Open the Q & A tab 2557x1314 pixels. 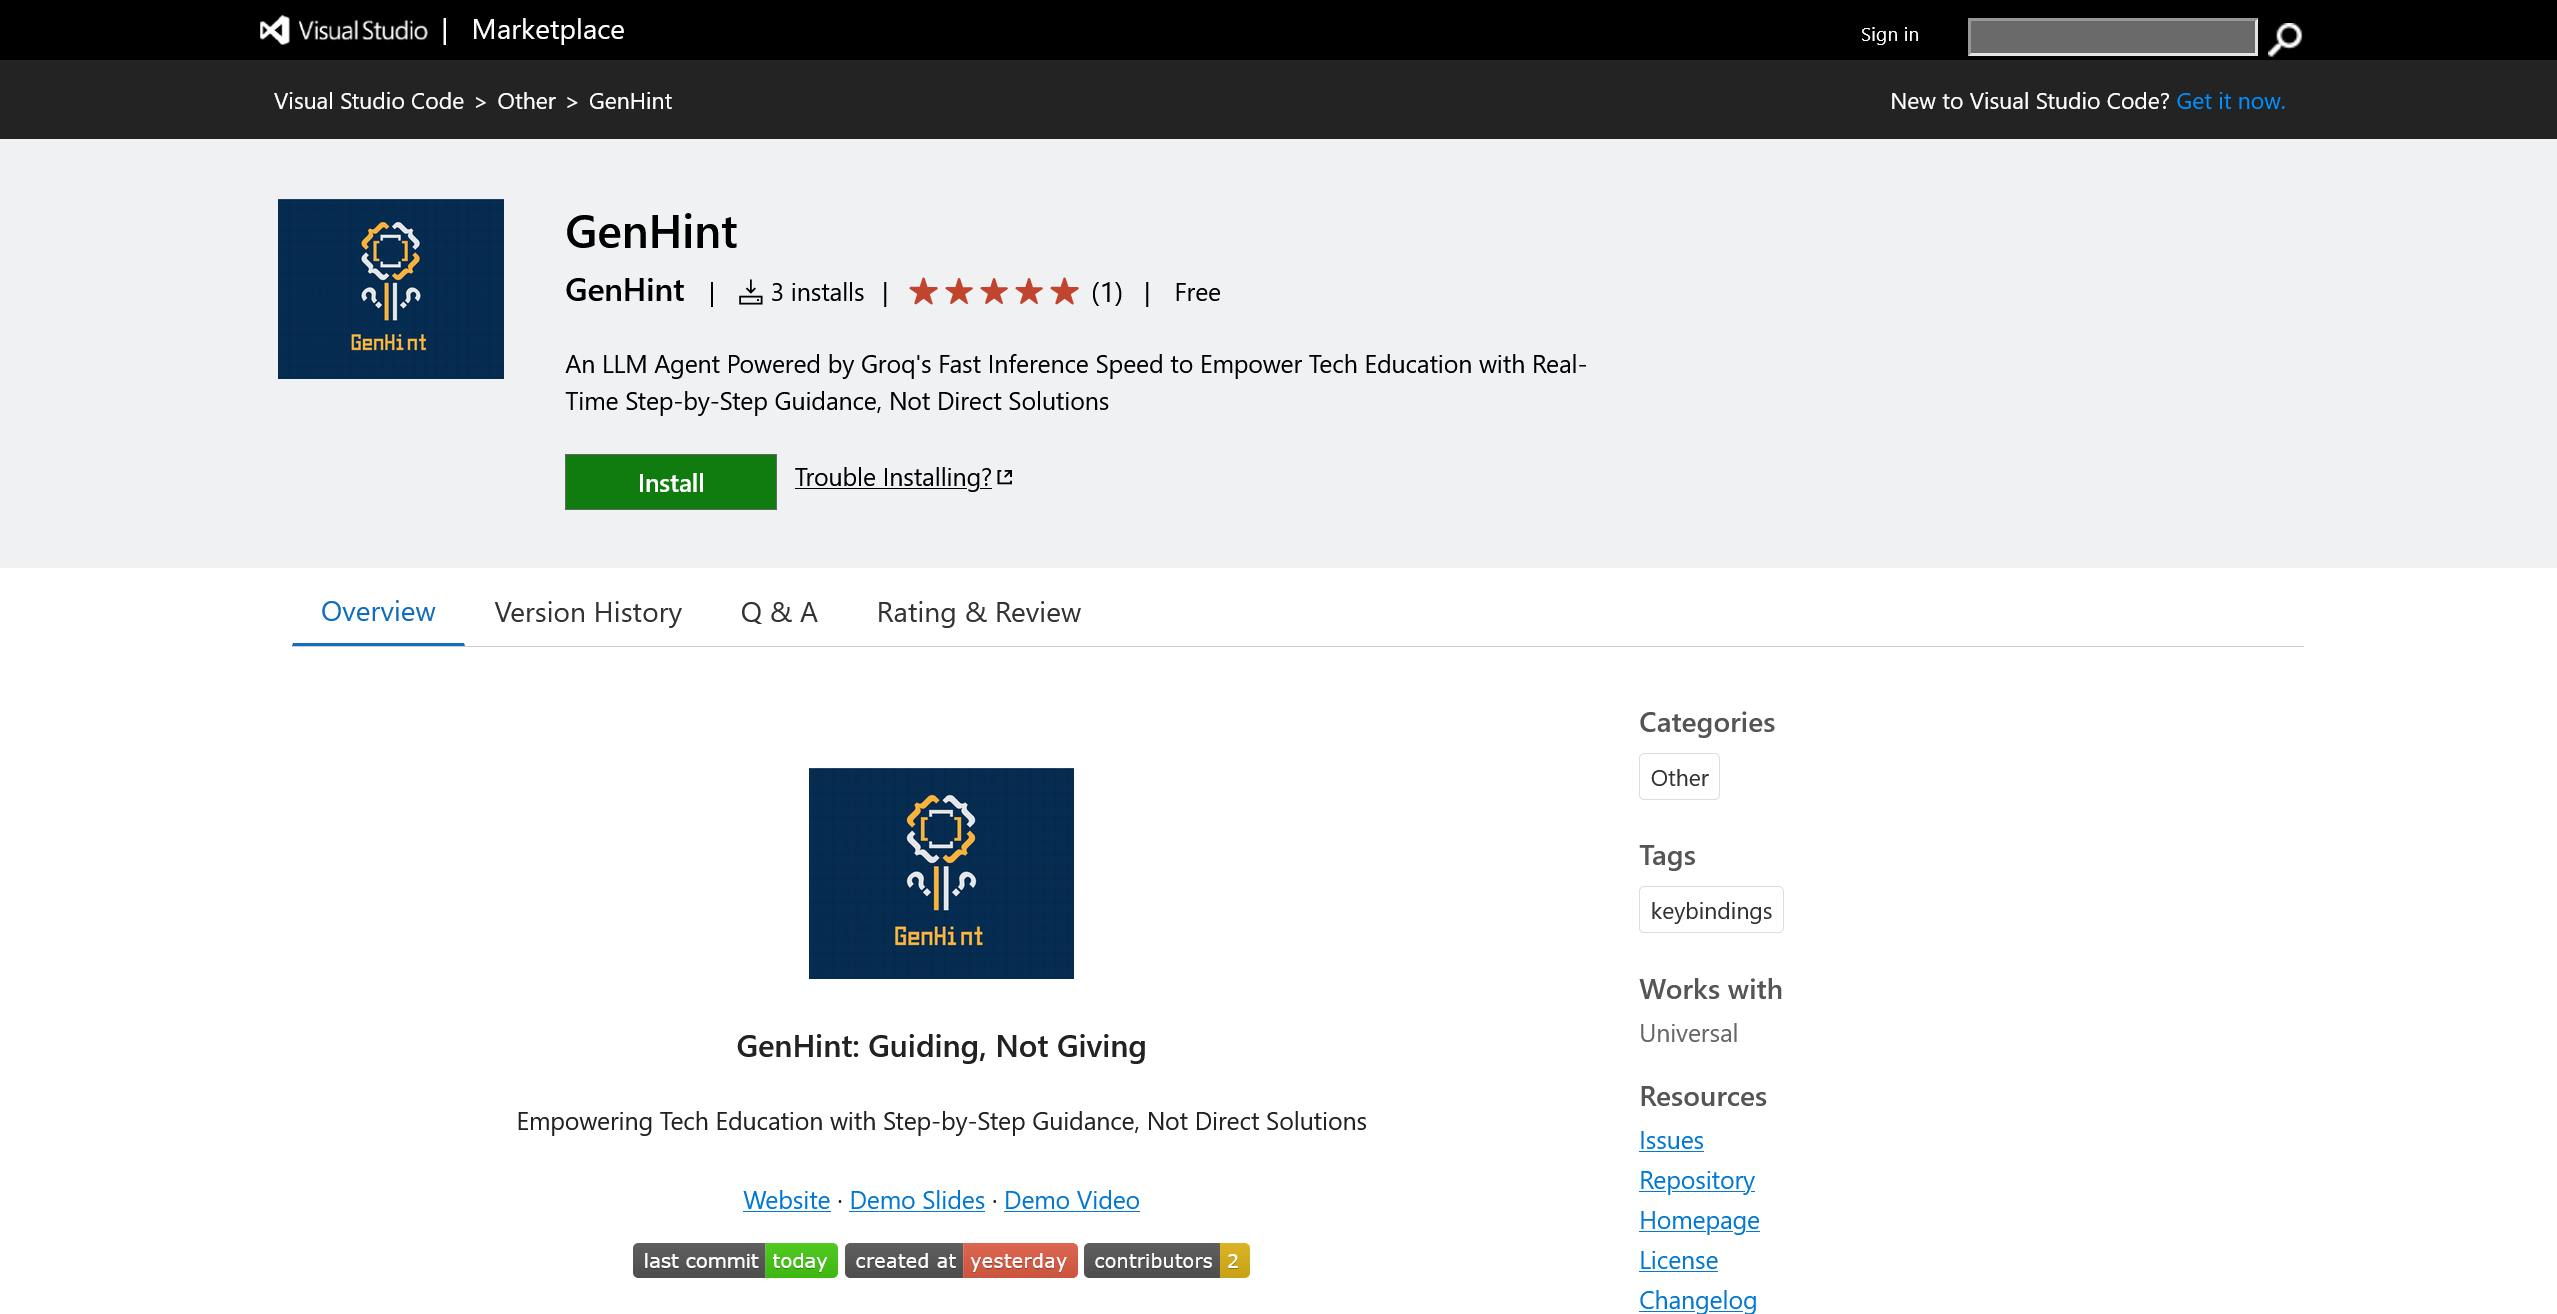click(779, 612)
